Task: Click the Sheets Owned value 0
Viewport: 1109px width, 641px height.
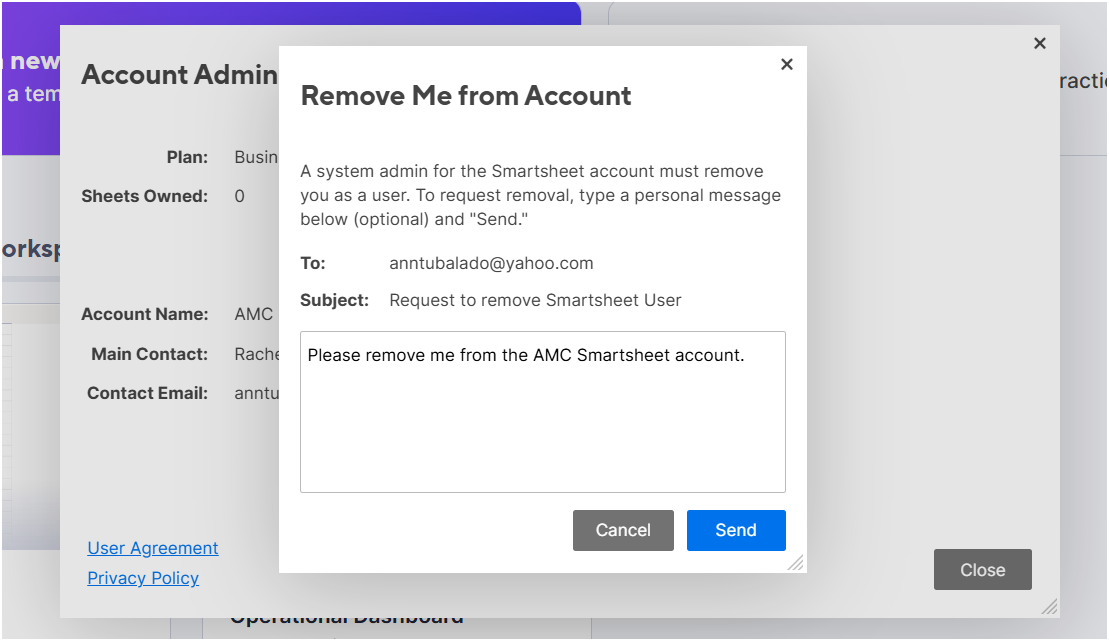Action: pyautogui.click(x=240, y=196)
